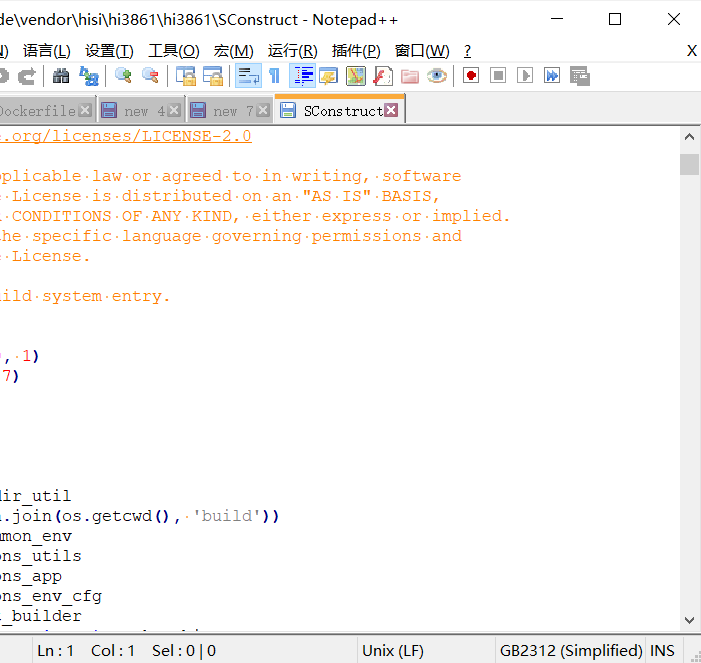Run macro multiple times icon

(552, 75)
